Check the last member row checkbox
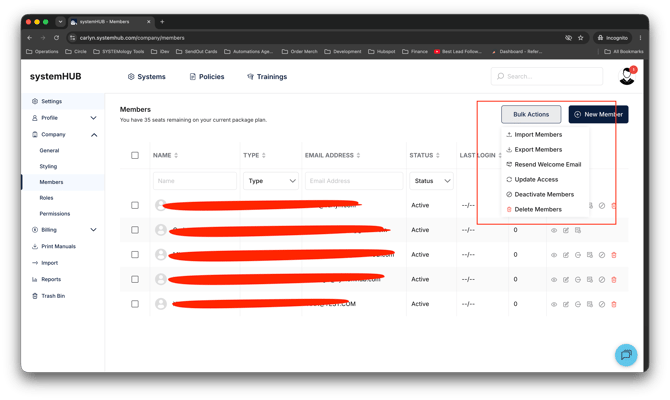This screenshot has height=400, width=670. [x=135, y=304]
